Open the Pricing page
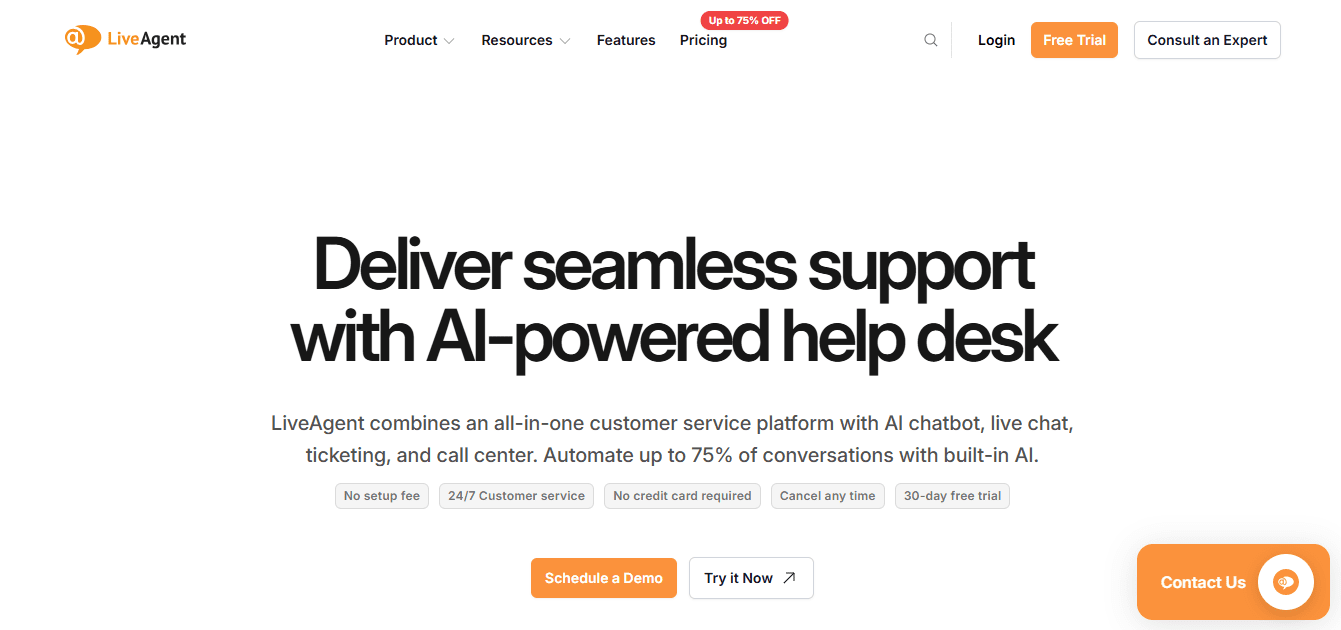Image resolution: width=1341 pixels, height=630 pixels. pos(703,40)
